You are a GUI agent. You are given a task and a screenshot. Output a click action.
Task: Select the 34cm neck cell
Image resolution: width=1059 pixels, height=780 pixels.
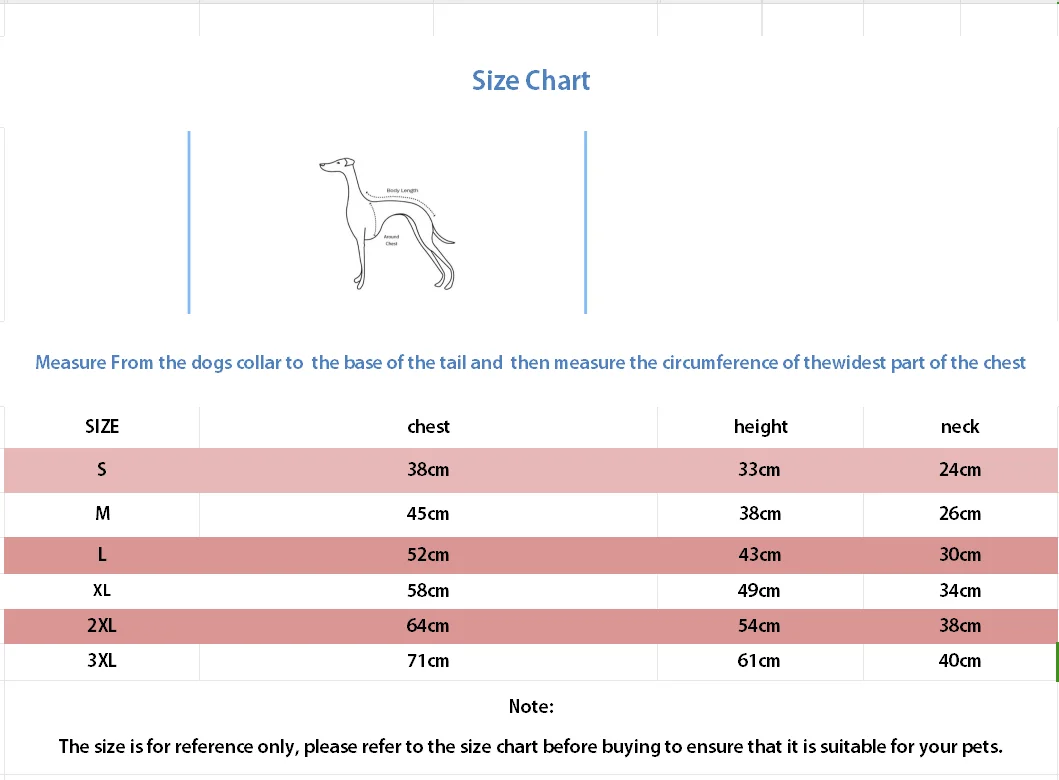click(x=960, y=591)
